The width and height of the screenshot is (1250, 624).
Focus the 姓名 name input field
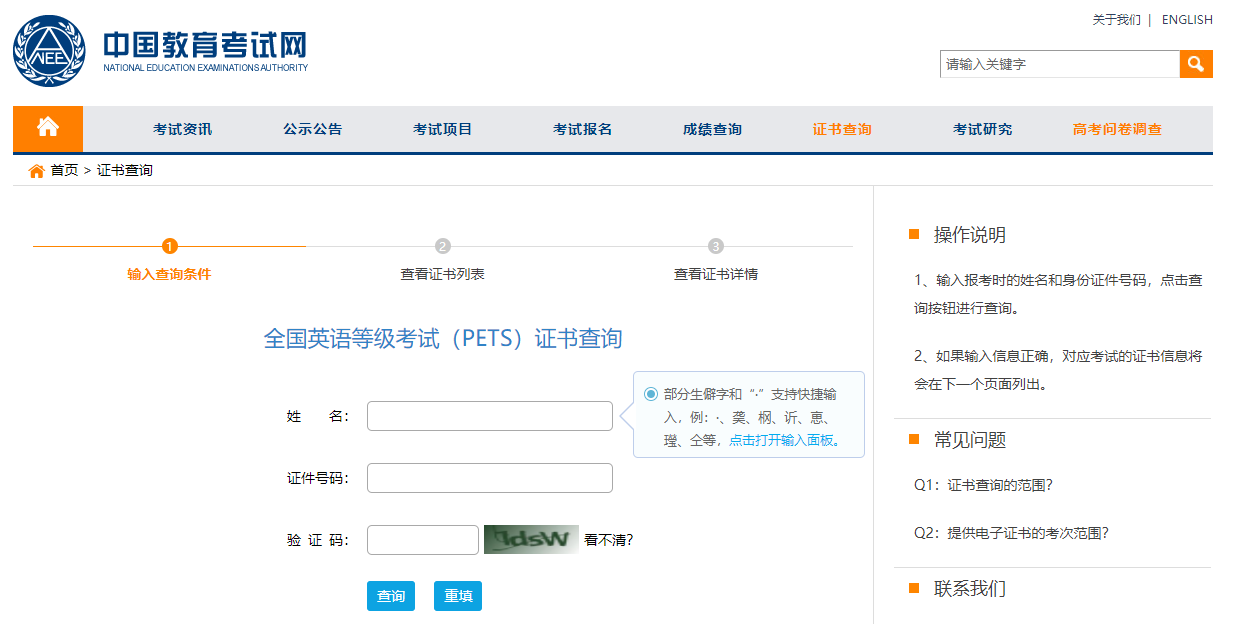tap(489, 416)
